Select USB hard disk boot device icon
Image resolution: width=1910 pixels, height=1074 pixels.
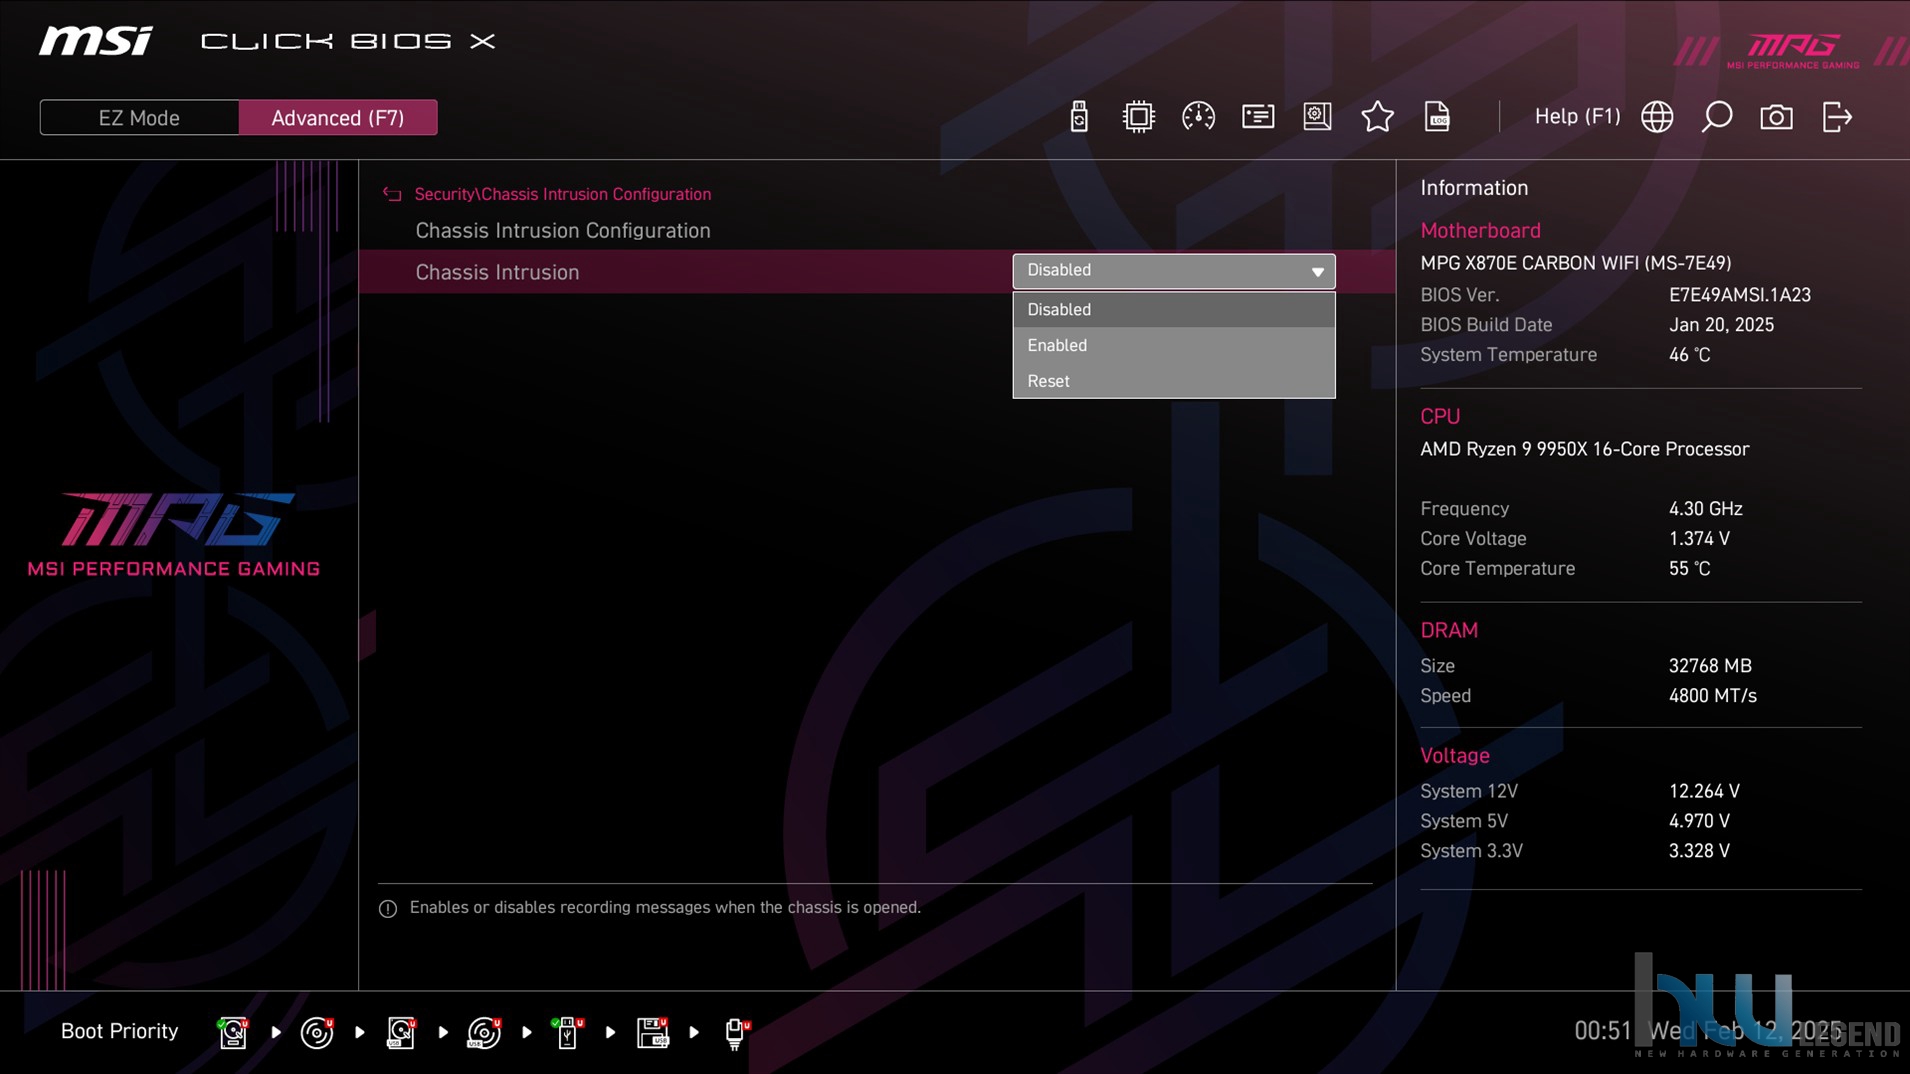tap(401, 1032)
